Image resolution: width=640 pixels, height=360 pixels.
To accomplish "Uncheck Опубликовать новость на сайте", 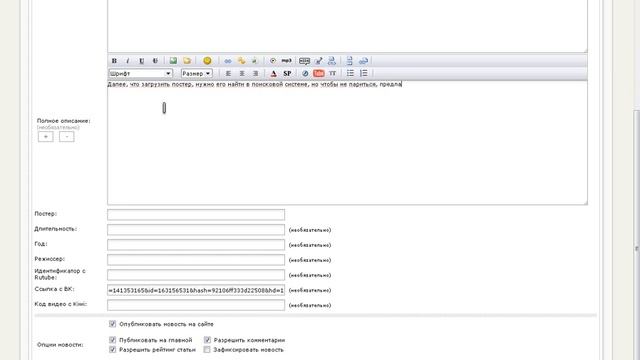I will pyautogui.click(x=113, y=324).
